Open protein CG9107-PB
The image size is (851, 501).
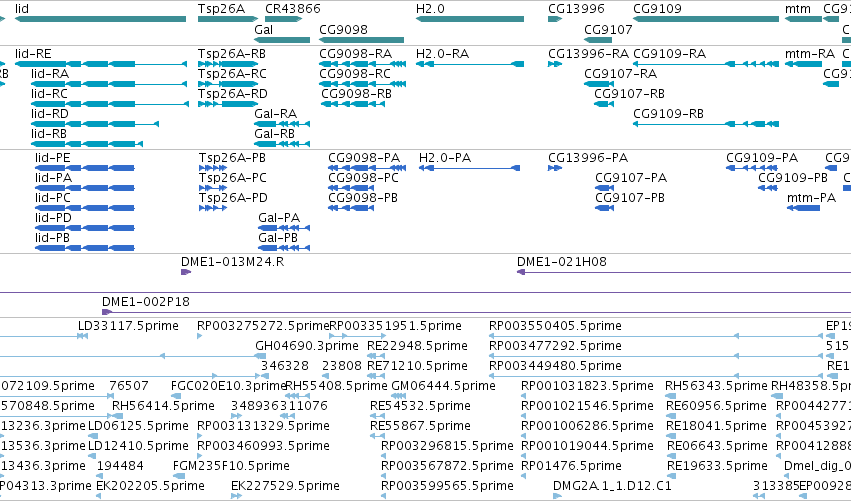point(605,208)
